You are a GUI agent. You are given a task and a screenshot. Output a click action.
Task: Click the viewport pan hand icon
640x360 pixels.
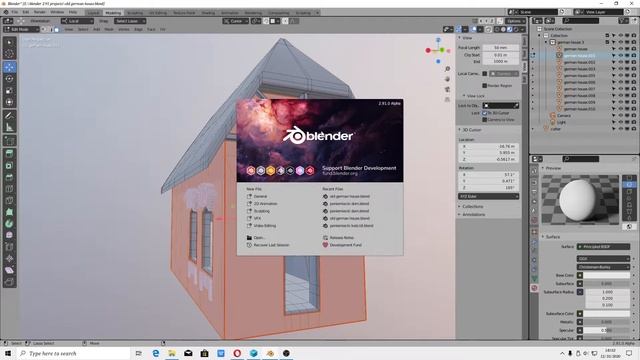(x=447, y=79)
